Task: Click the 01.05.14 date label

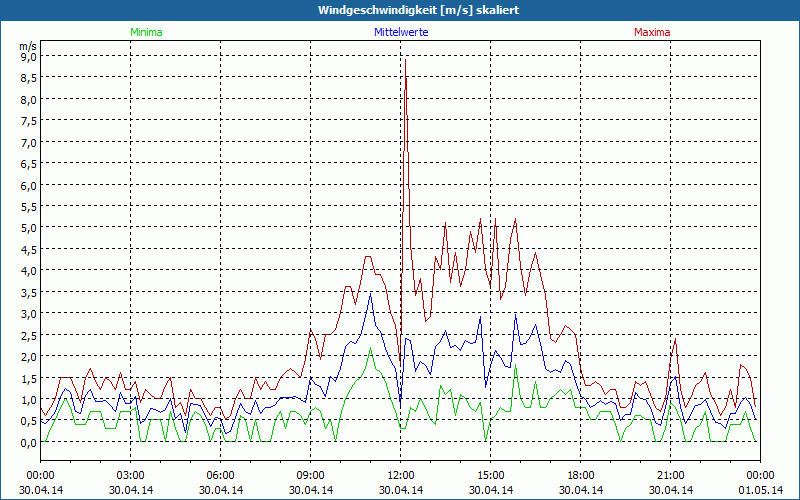Action: click(x=760, y=490)
